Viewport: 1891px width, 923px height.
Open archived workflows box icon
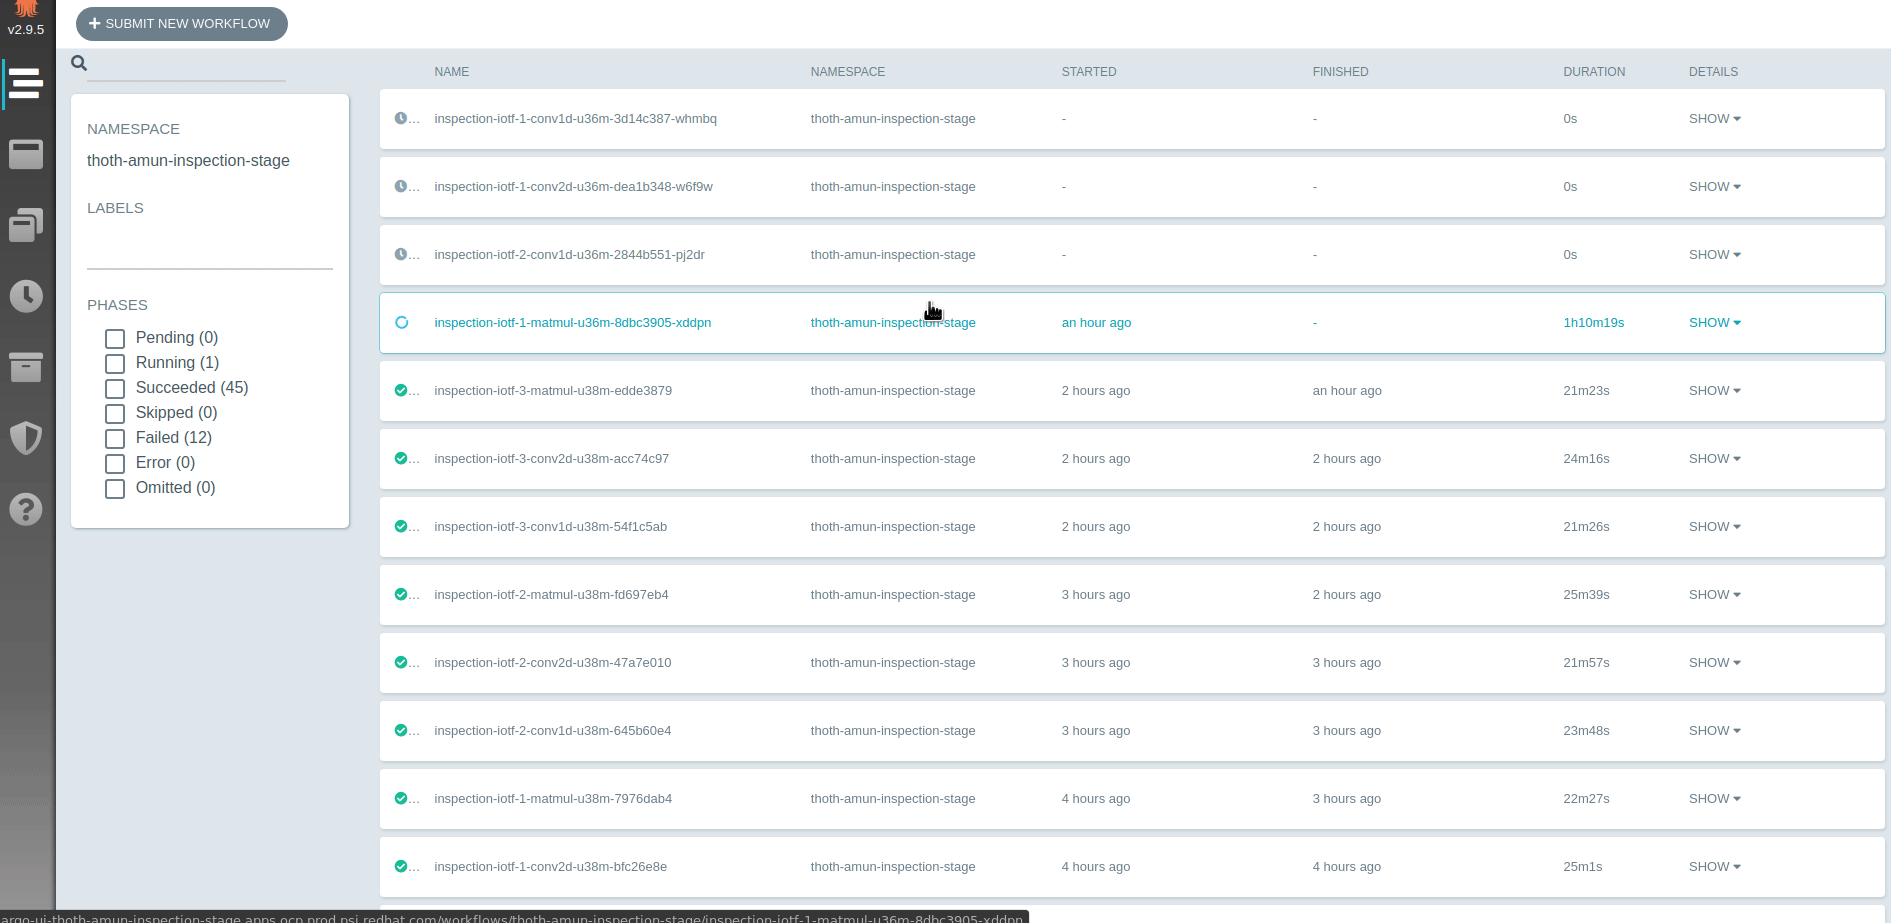[26, 367]
